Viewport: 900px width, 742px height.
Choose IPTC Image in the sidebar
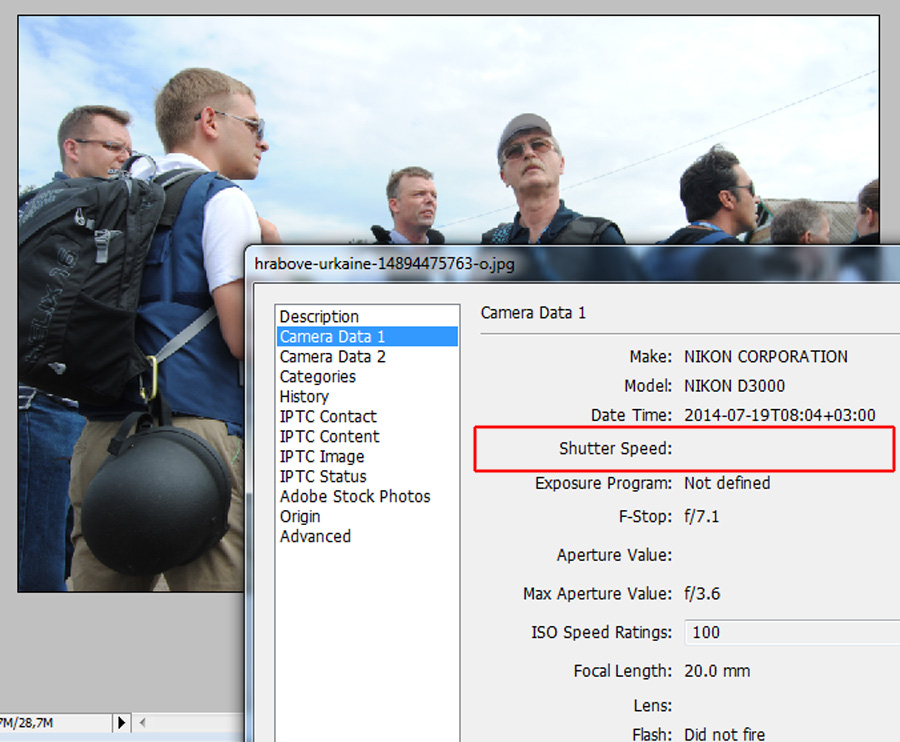tap(321, 457)
